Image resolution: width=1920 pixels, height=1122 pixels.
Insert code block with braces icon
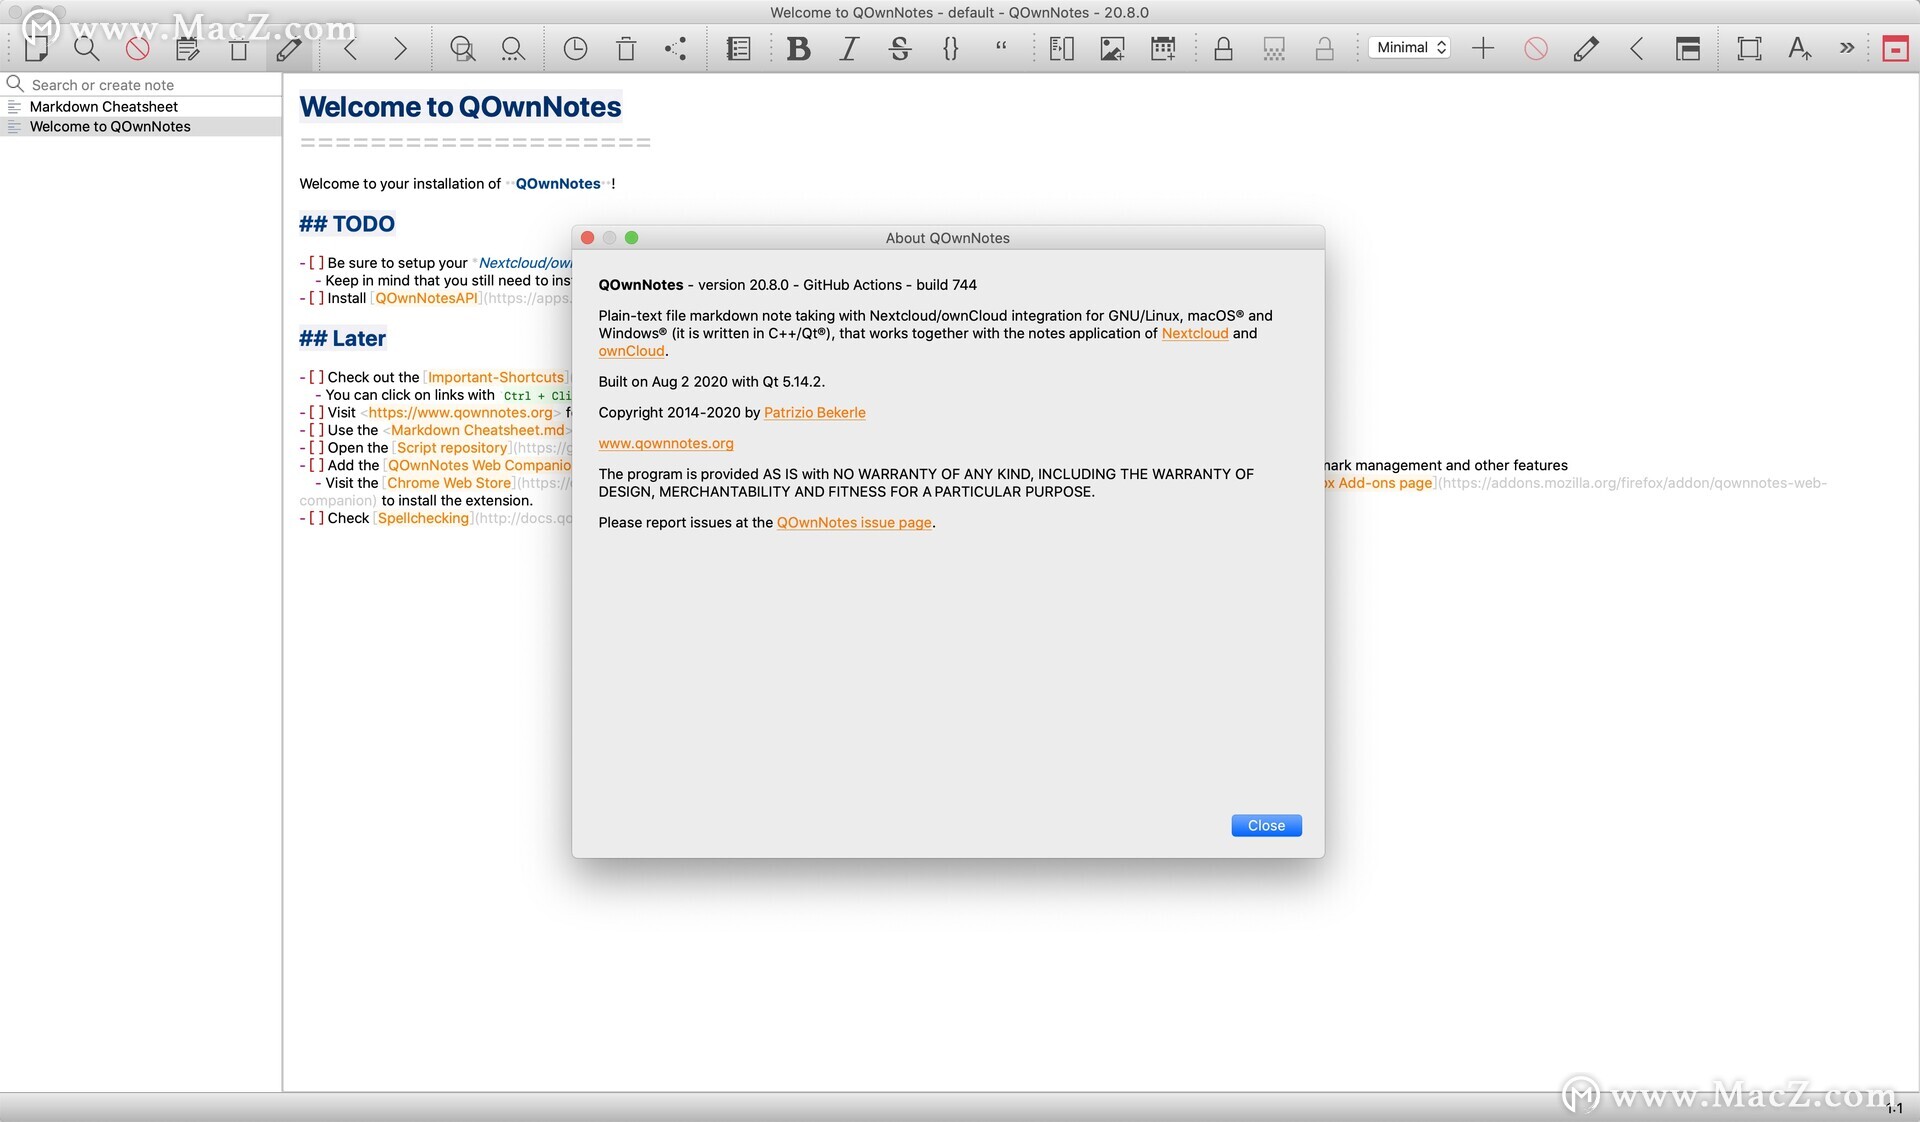(950, 48)
